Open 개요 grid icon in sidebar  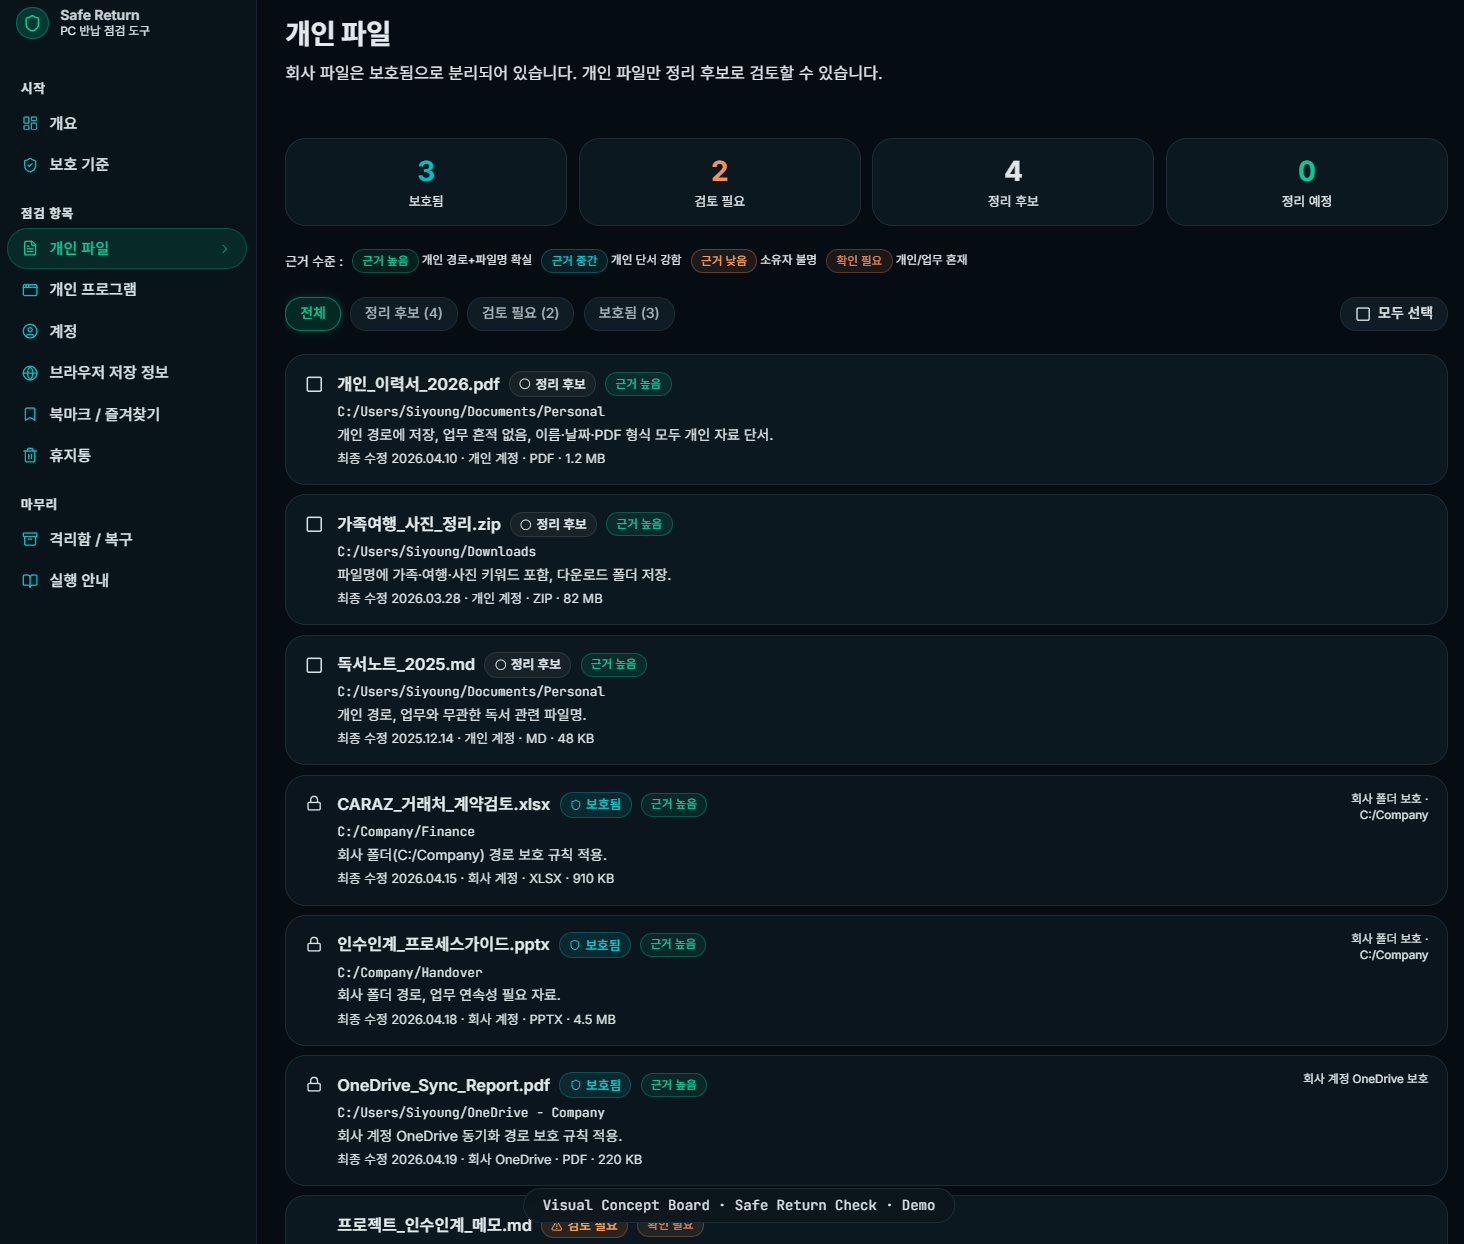point(30,123)
